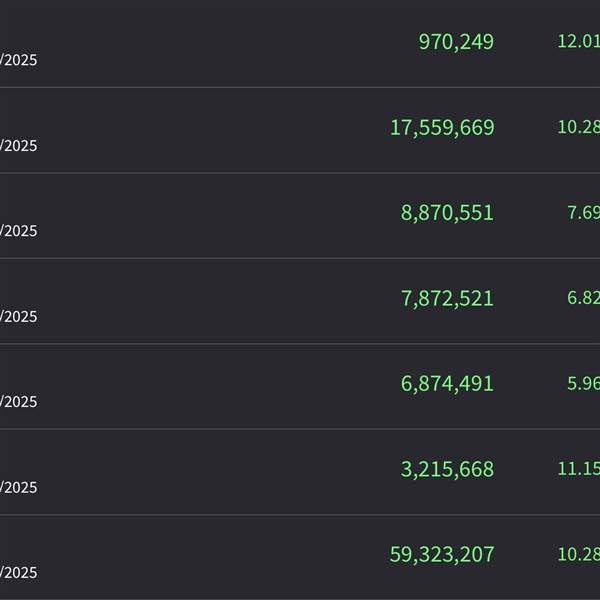Click the 17,559,669 amount

442,128
